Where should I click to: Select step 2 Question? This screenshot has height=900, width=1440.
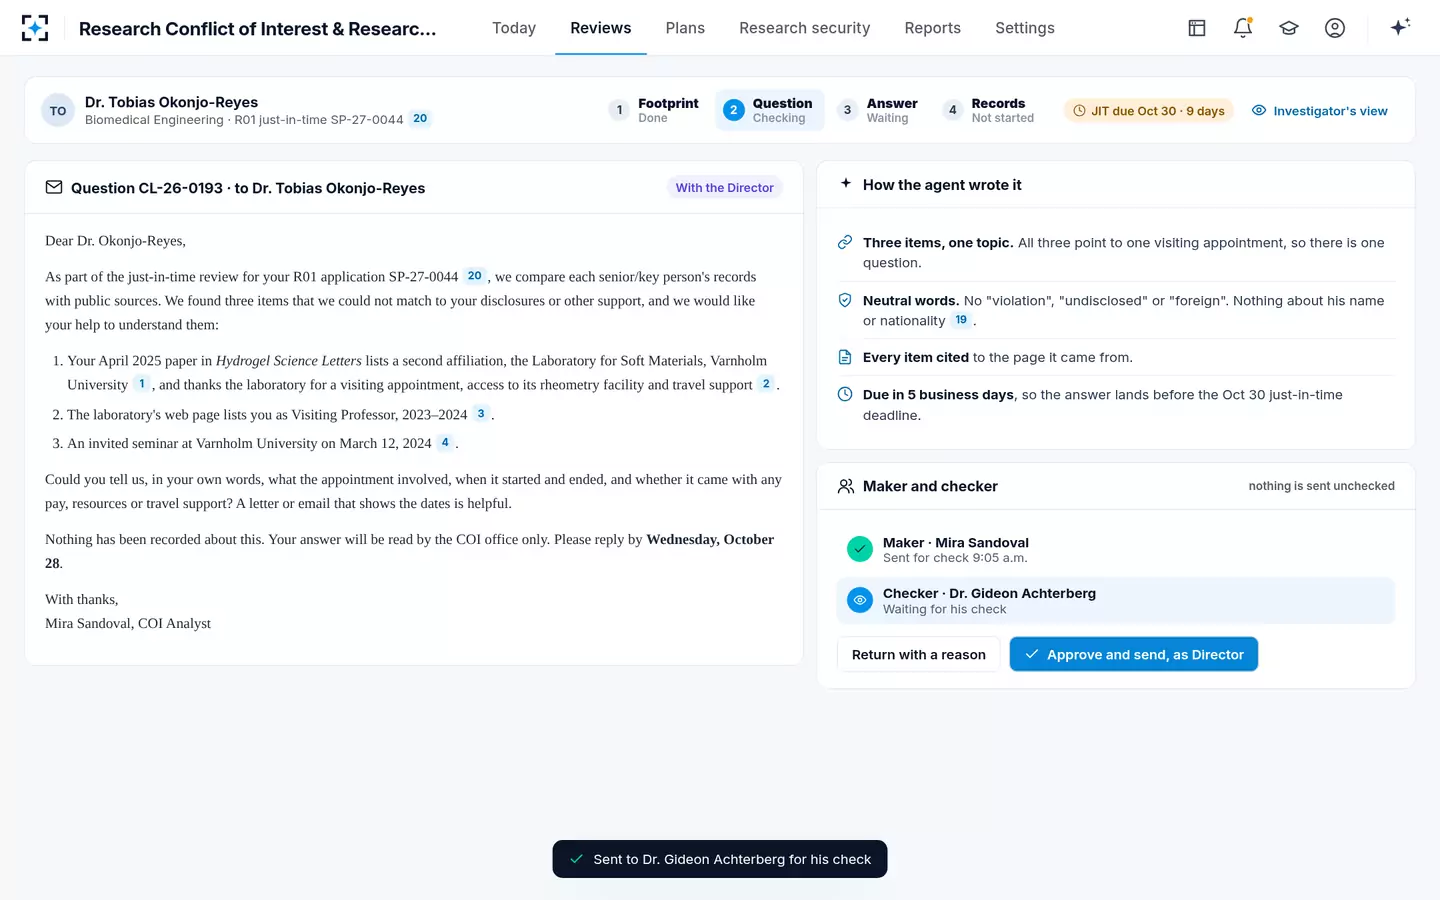point(769,110)
